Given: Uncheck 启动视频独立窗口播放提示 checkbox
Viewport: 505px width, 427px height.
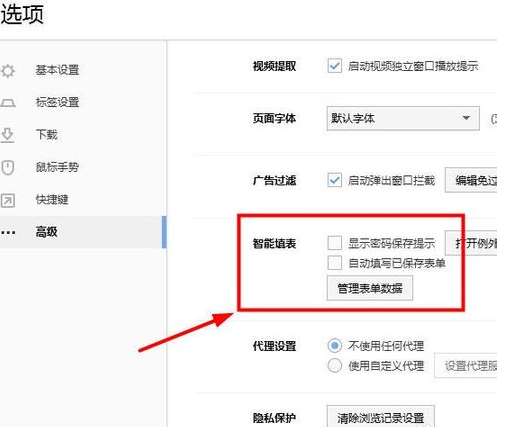Looking at the screenshot, I should [334, 66].
